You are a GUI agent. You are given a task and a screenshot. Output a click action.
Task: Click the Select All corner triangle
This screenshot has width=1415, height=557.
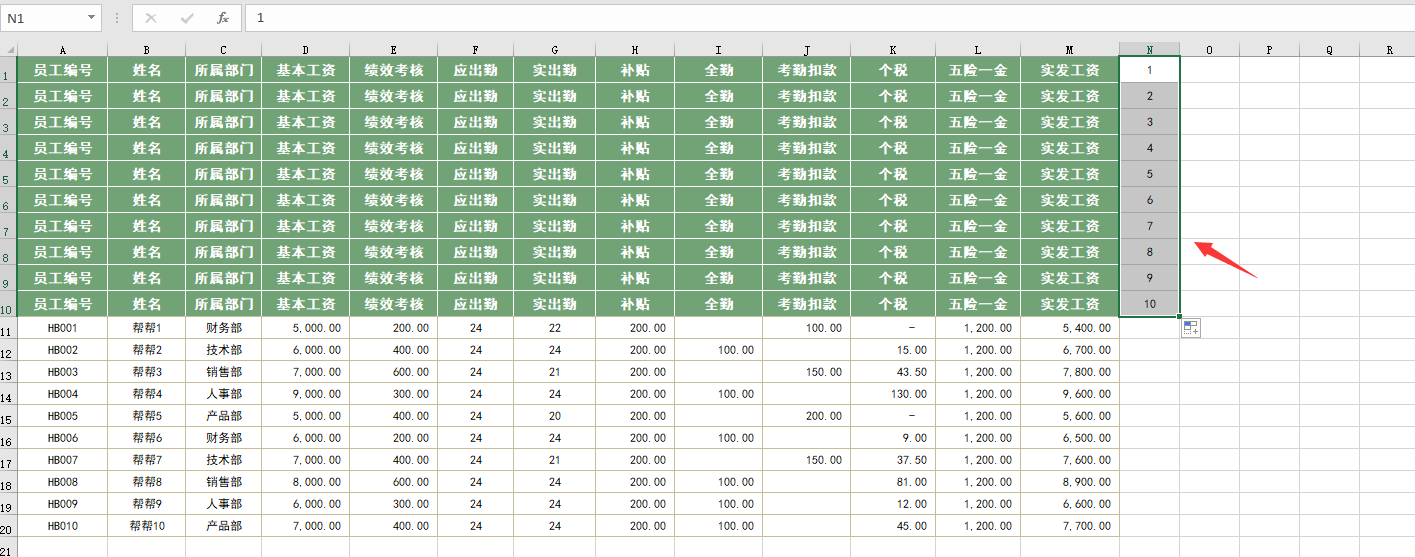click(x=9, y=50)
